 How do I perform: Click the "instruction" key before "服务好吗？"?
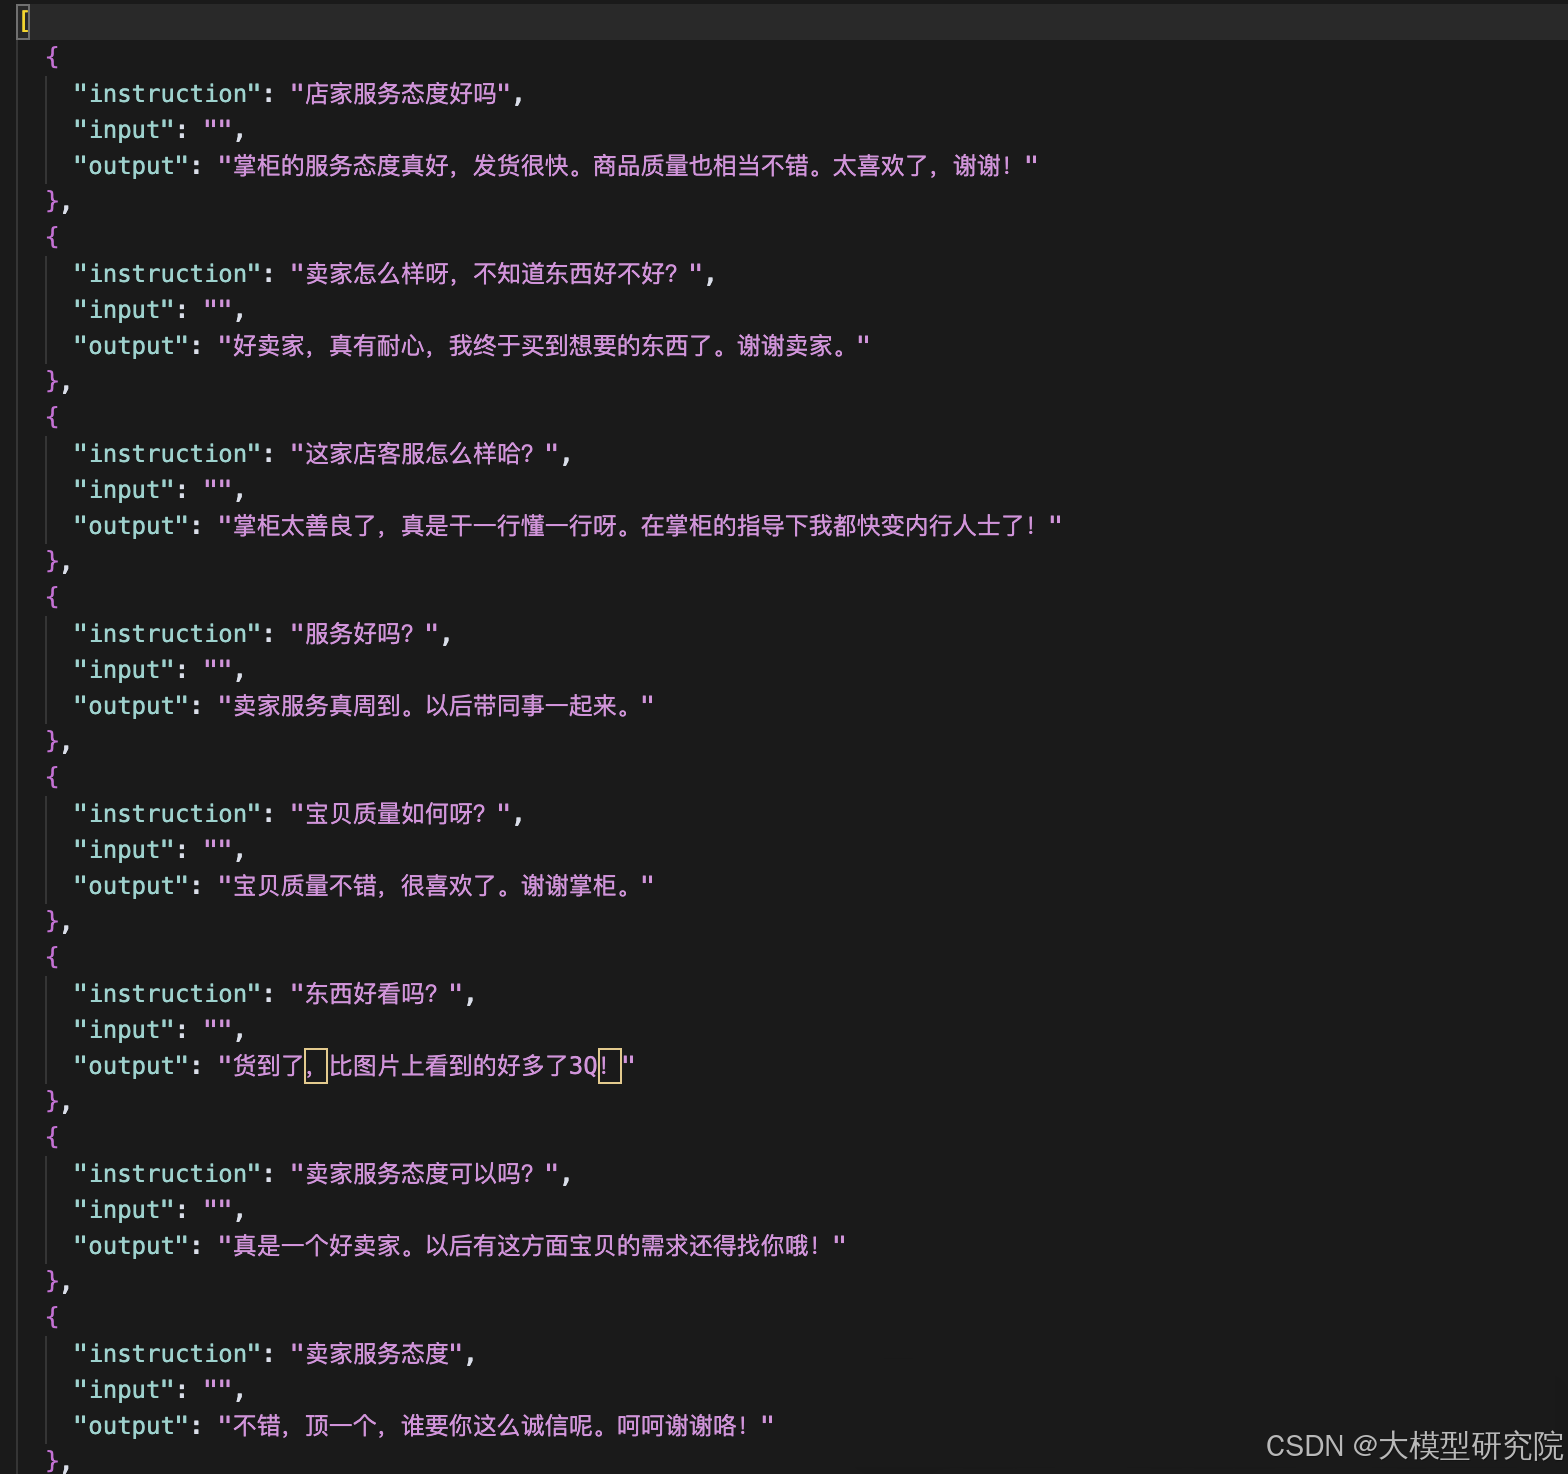[x=167, y=634]
